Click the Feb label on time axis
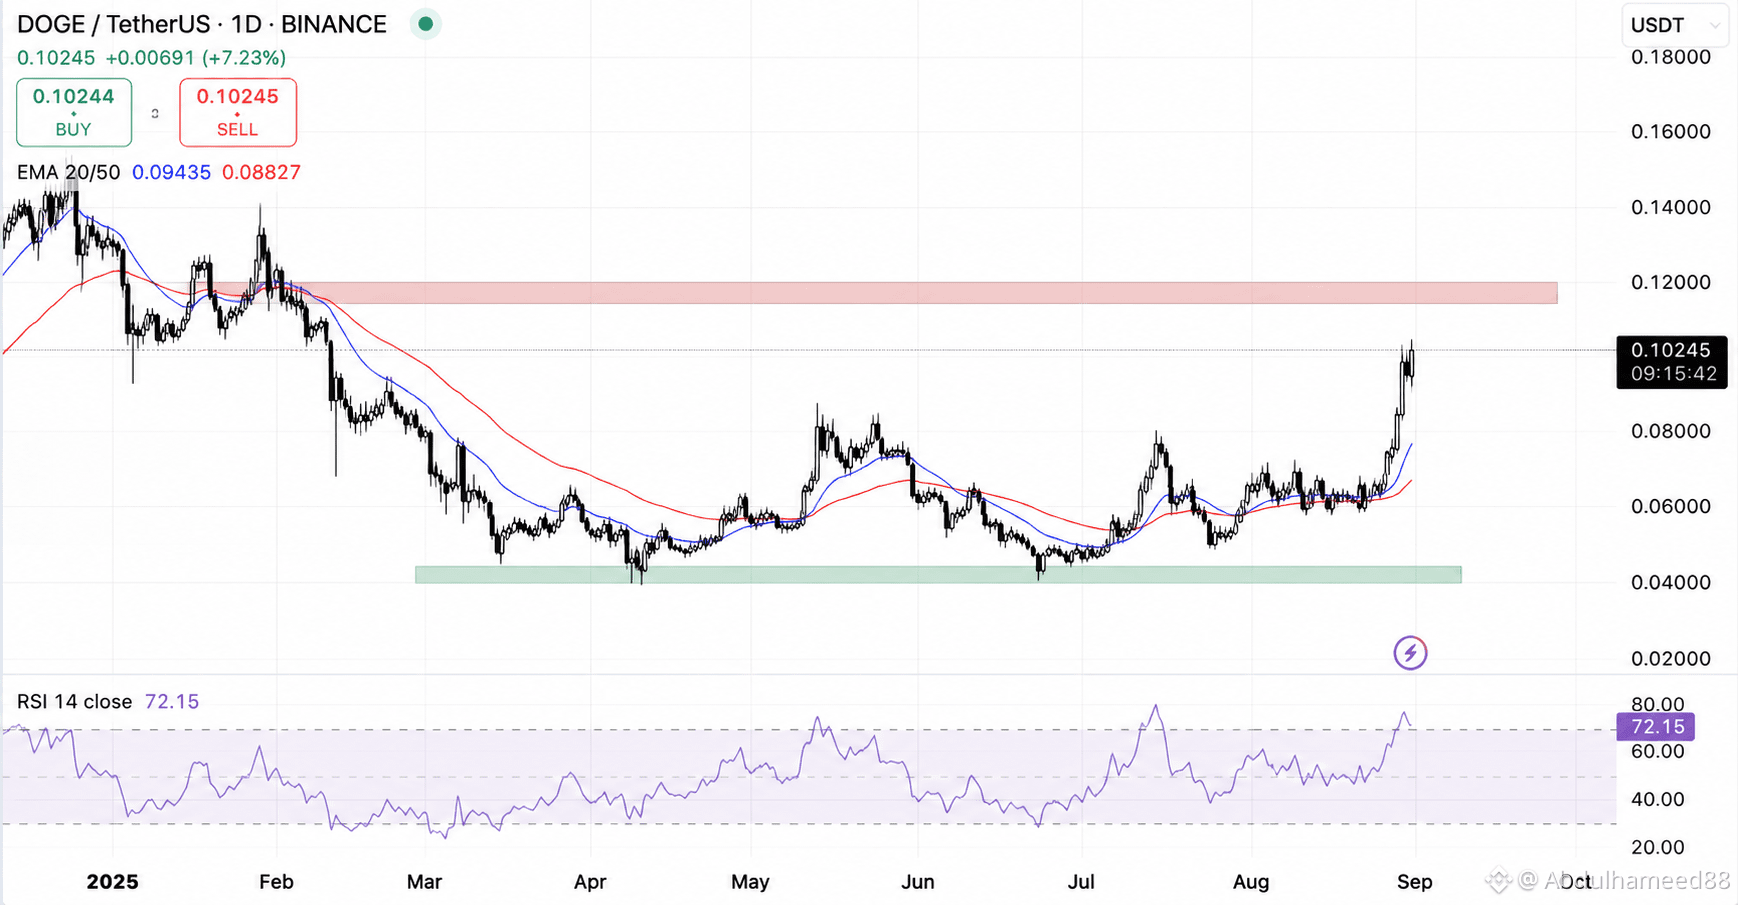This screenshot has height=905, width=1738. point(276,882)
